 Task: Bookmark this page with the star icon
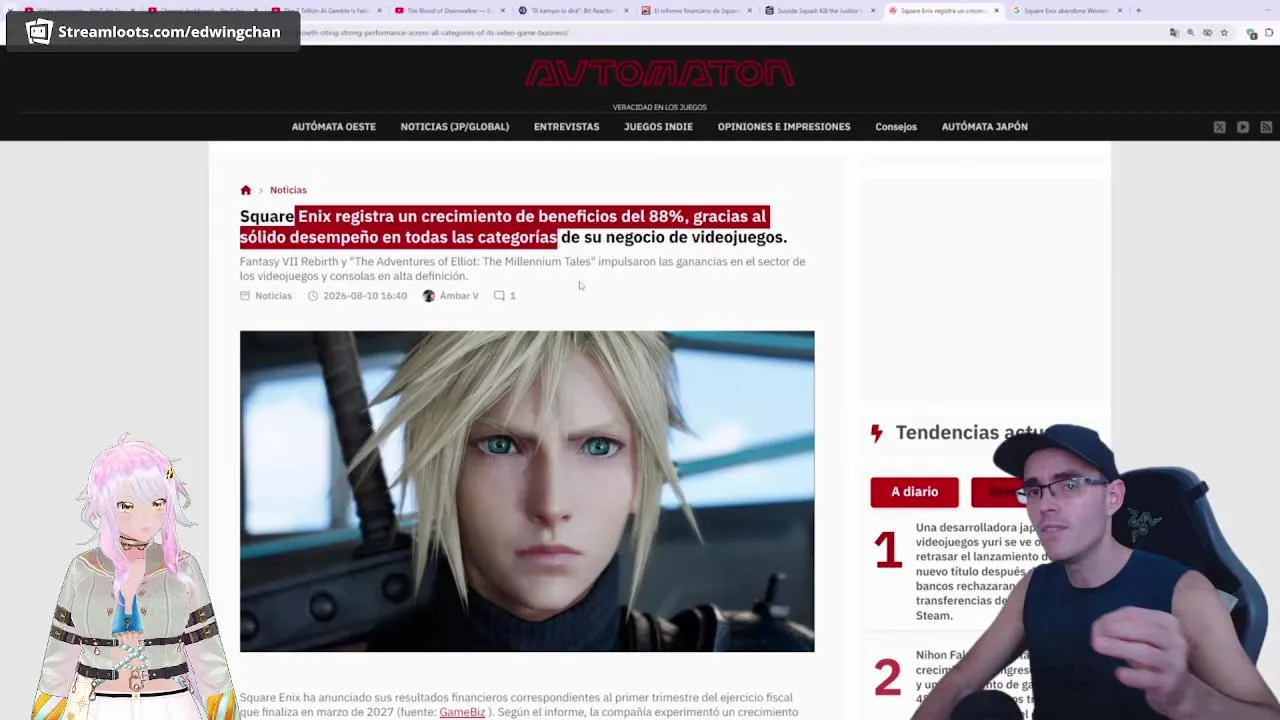(1224, 33)
